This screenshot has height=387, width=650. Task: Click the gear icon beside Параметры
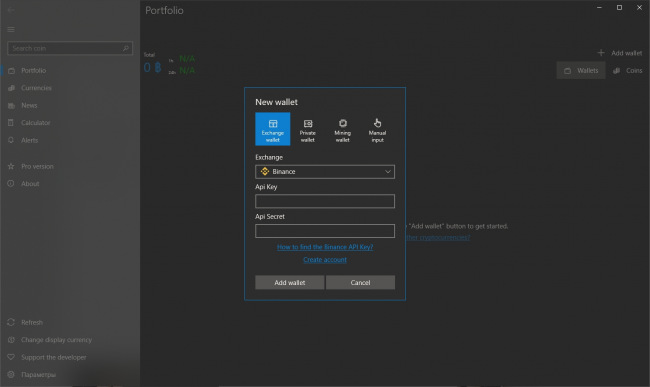click(11, 375)
